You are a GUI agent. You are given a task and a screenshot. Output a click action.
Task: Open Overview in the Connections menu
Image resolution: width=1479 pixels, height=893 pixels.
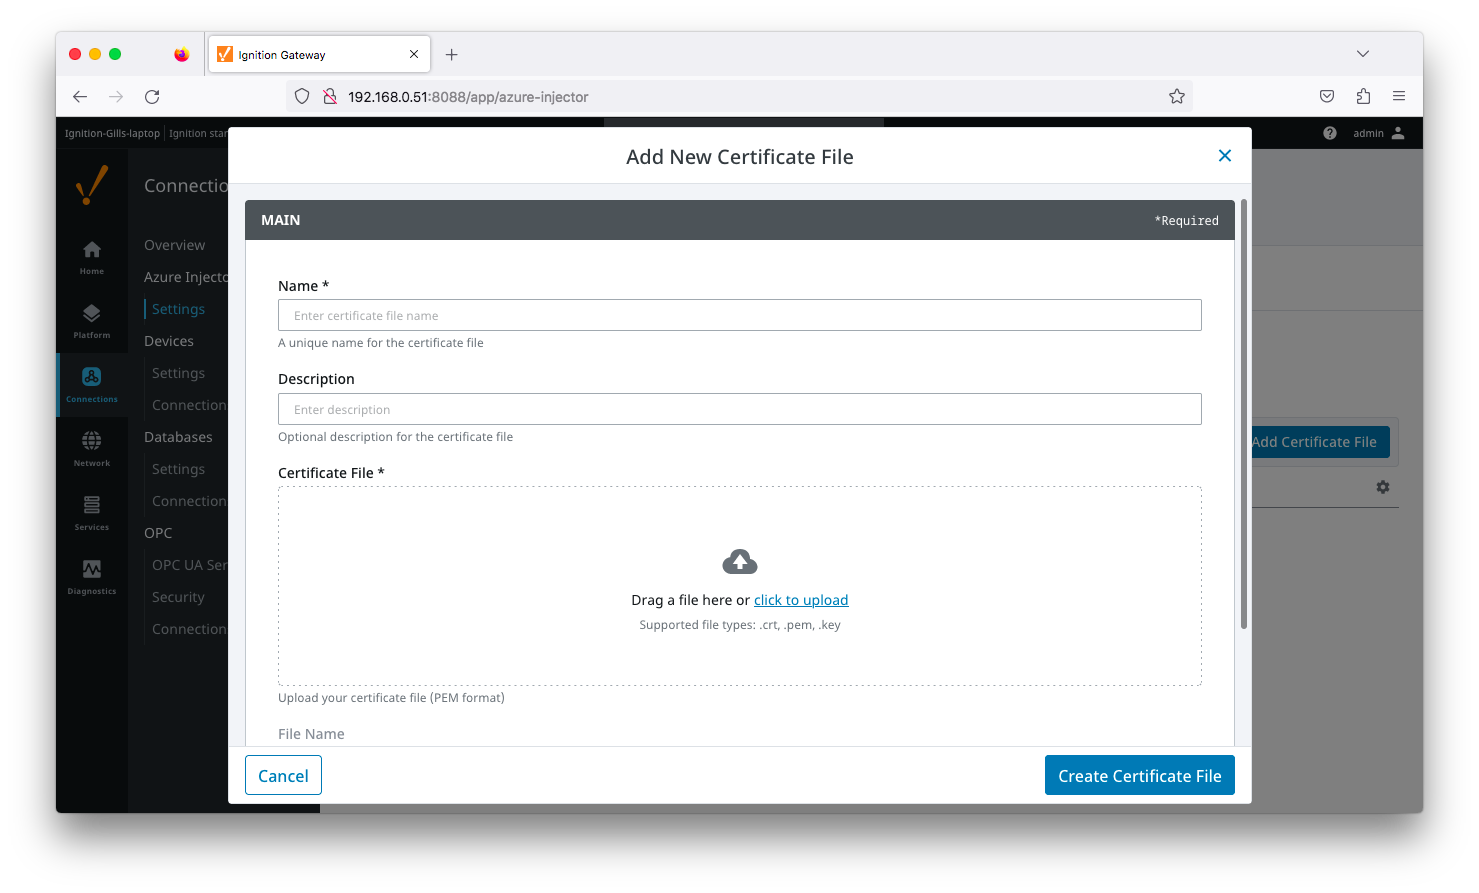(x=174, y=245)
